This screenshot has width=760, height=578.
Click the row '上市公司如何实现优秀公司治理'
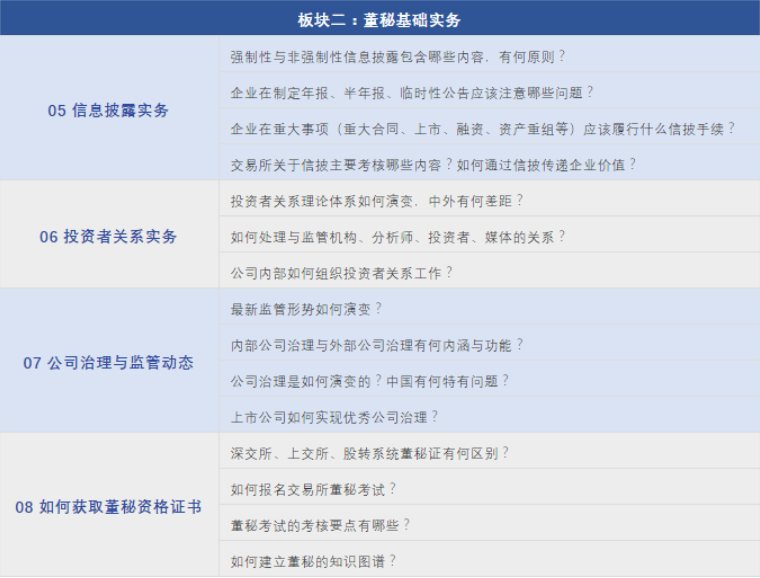point(335,416)
